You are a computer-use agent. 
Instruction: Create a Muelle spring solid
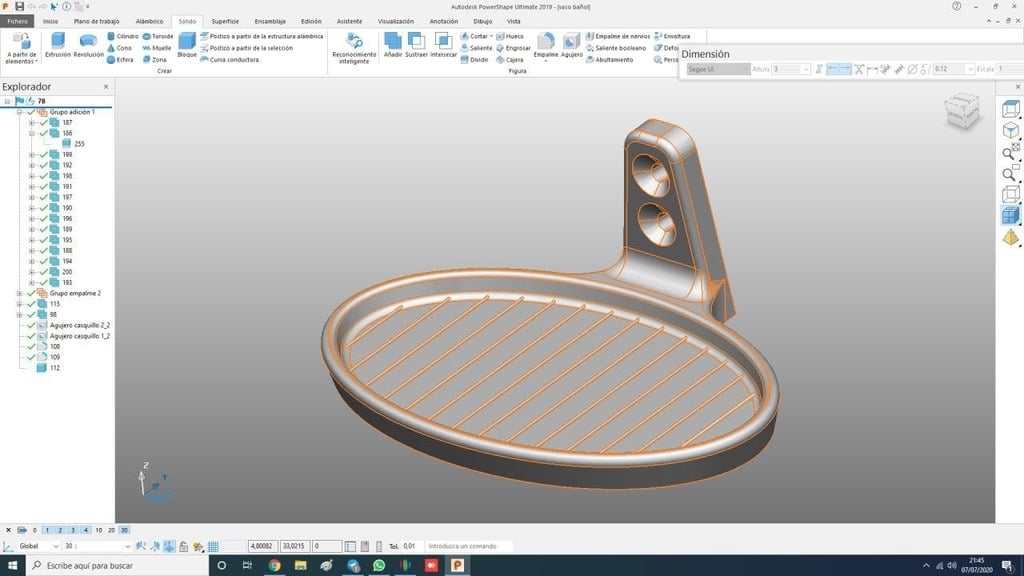pos(157,48)
